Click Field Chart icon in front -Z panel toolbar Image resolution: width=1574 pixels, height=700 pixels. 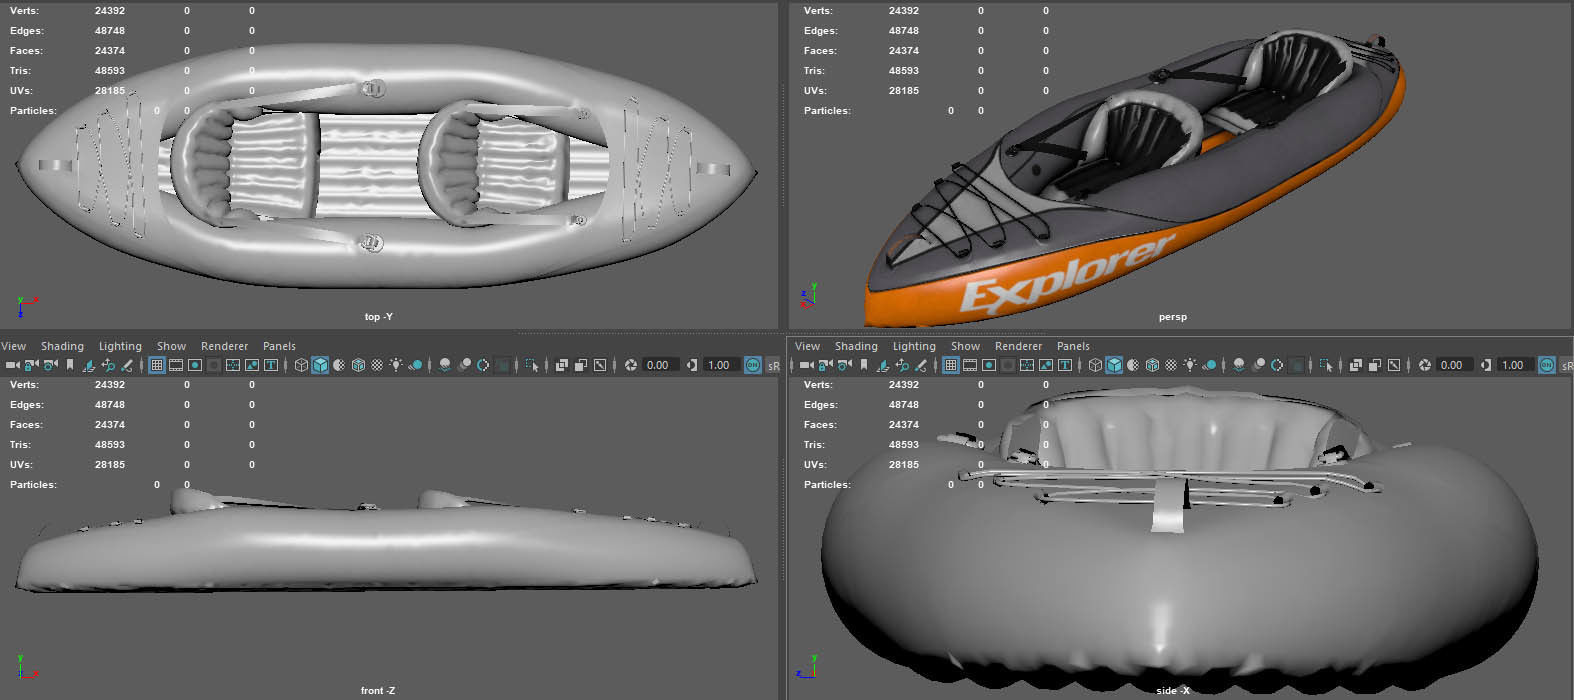pyautogui.click(x=233, y=365)
